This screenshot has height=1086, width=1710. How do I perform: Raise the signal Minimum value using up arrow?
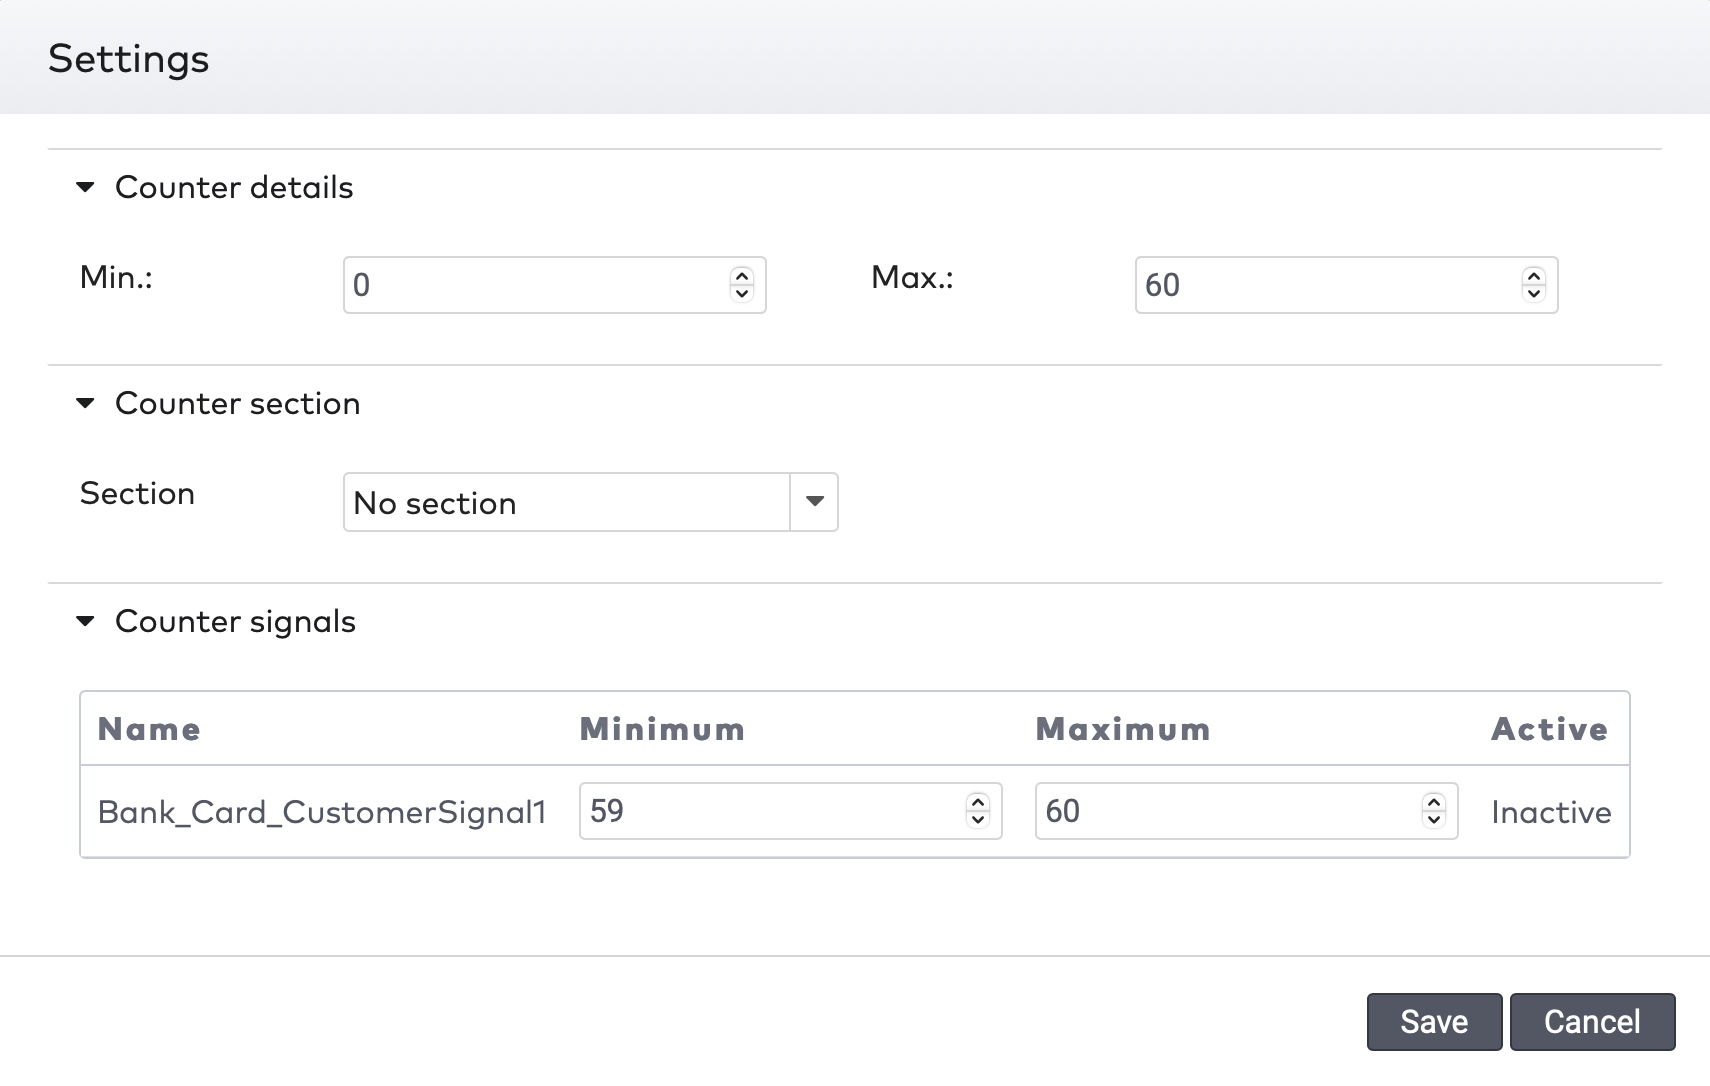pos(977,802)
